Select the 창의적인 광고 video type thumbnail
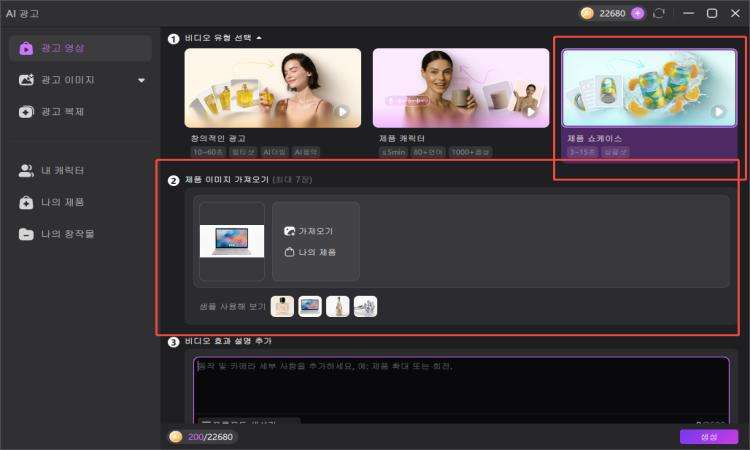750x450 pixels. click(273, 88)
